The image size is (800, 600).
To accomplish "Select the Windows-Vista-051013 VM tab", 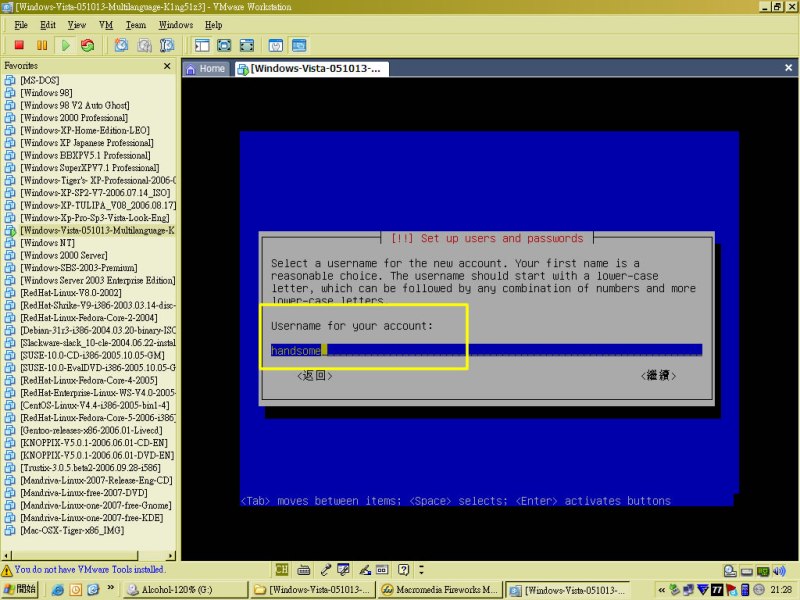I will pyautogui.click(x=312, y=68).
